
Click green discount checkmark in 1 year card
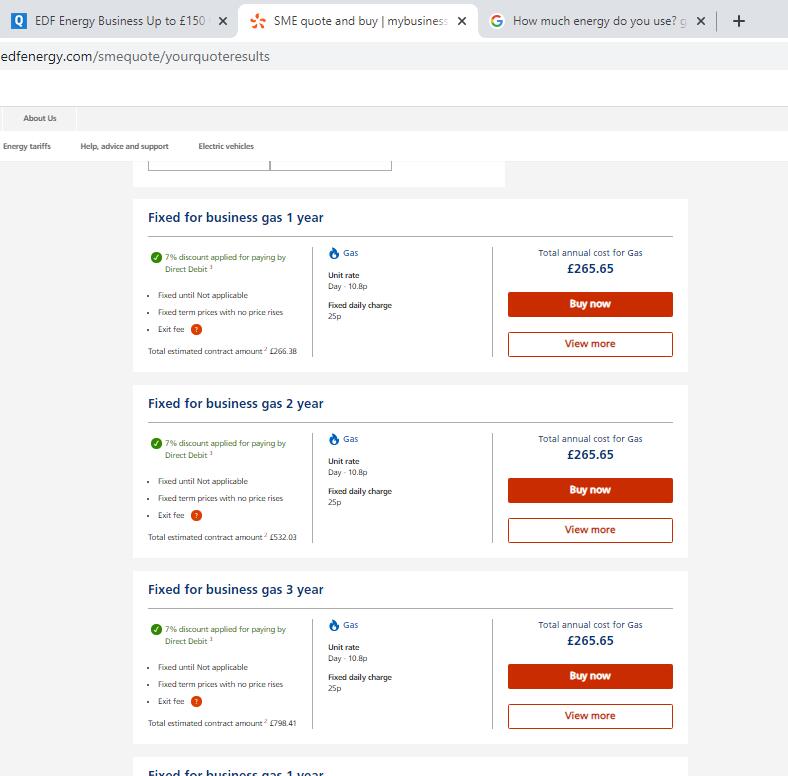[156, 257]
